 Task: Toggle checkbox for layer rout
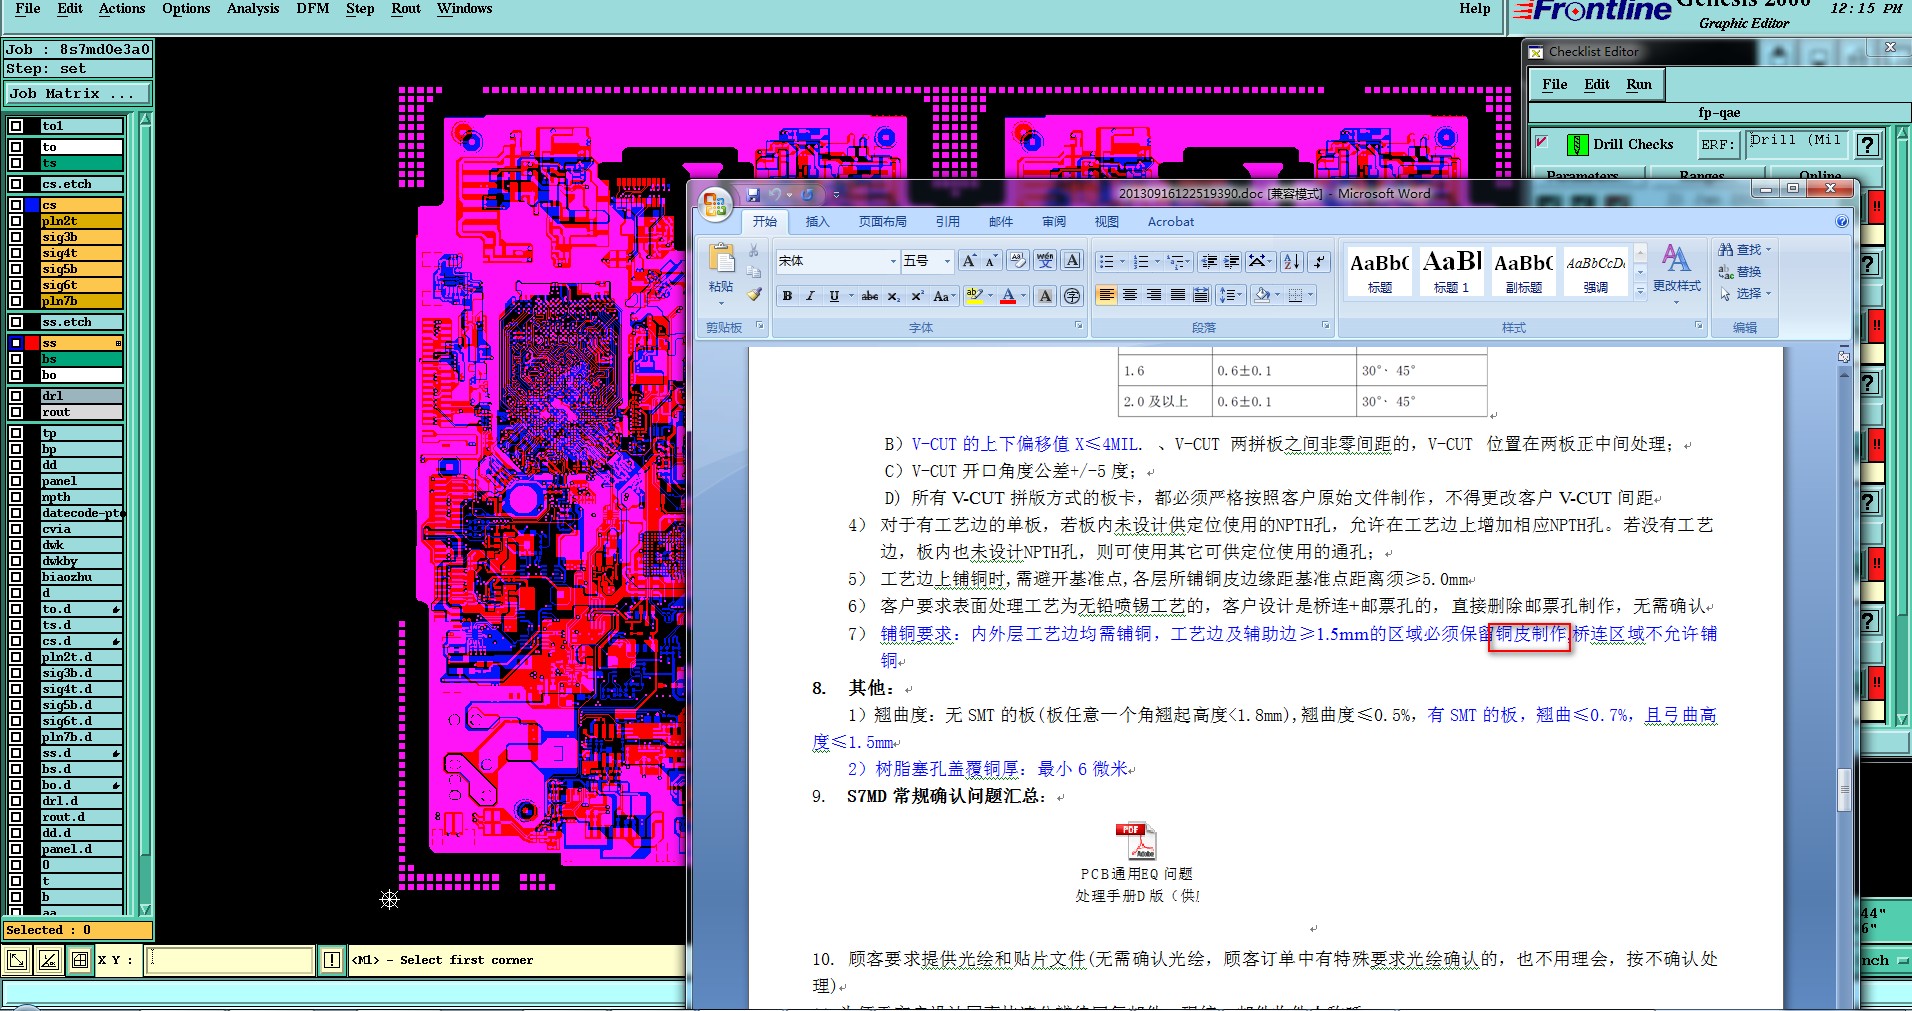coord(16,412)
